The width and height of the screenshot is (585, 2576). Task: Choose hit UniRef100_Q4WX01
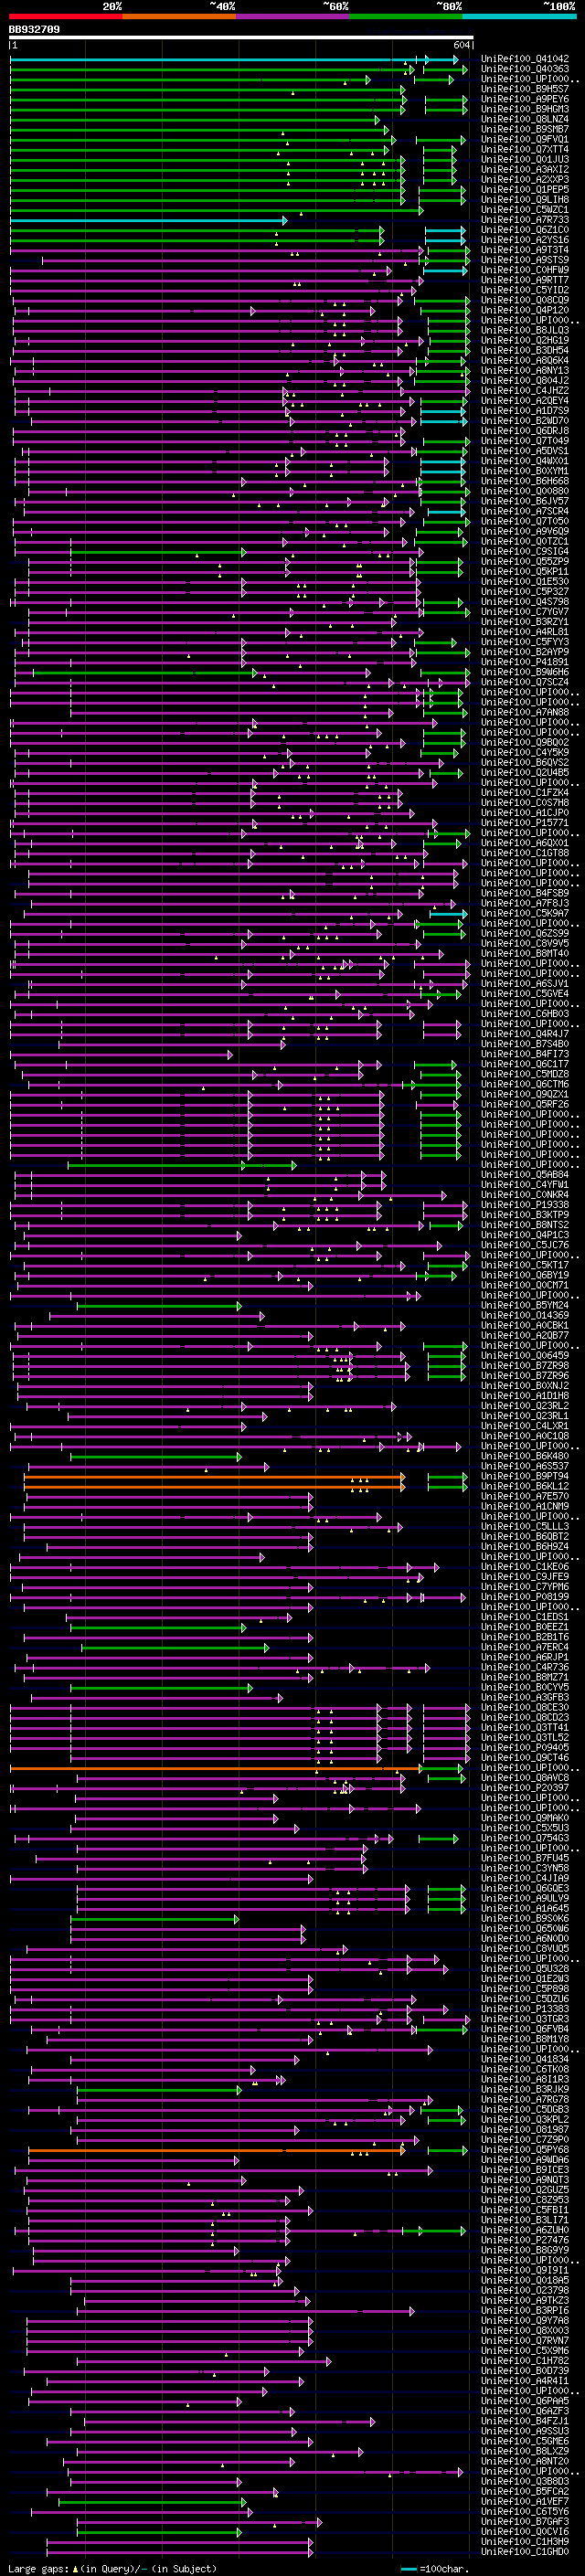pyautogui.click(x=525, y=461)
